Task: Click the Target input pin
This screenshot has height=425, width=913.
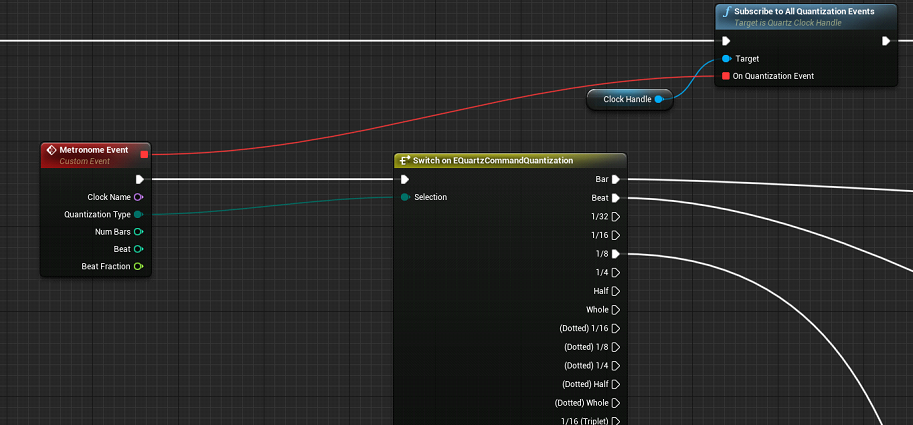Action: coord(726,59)
